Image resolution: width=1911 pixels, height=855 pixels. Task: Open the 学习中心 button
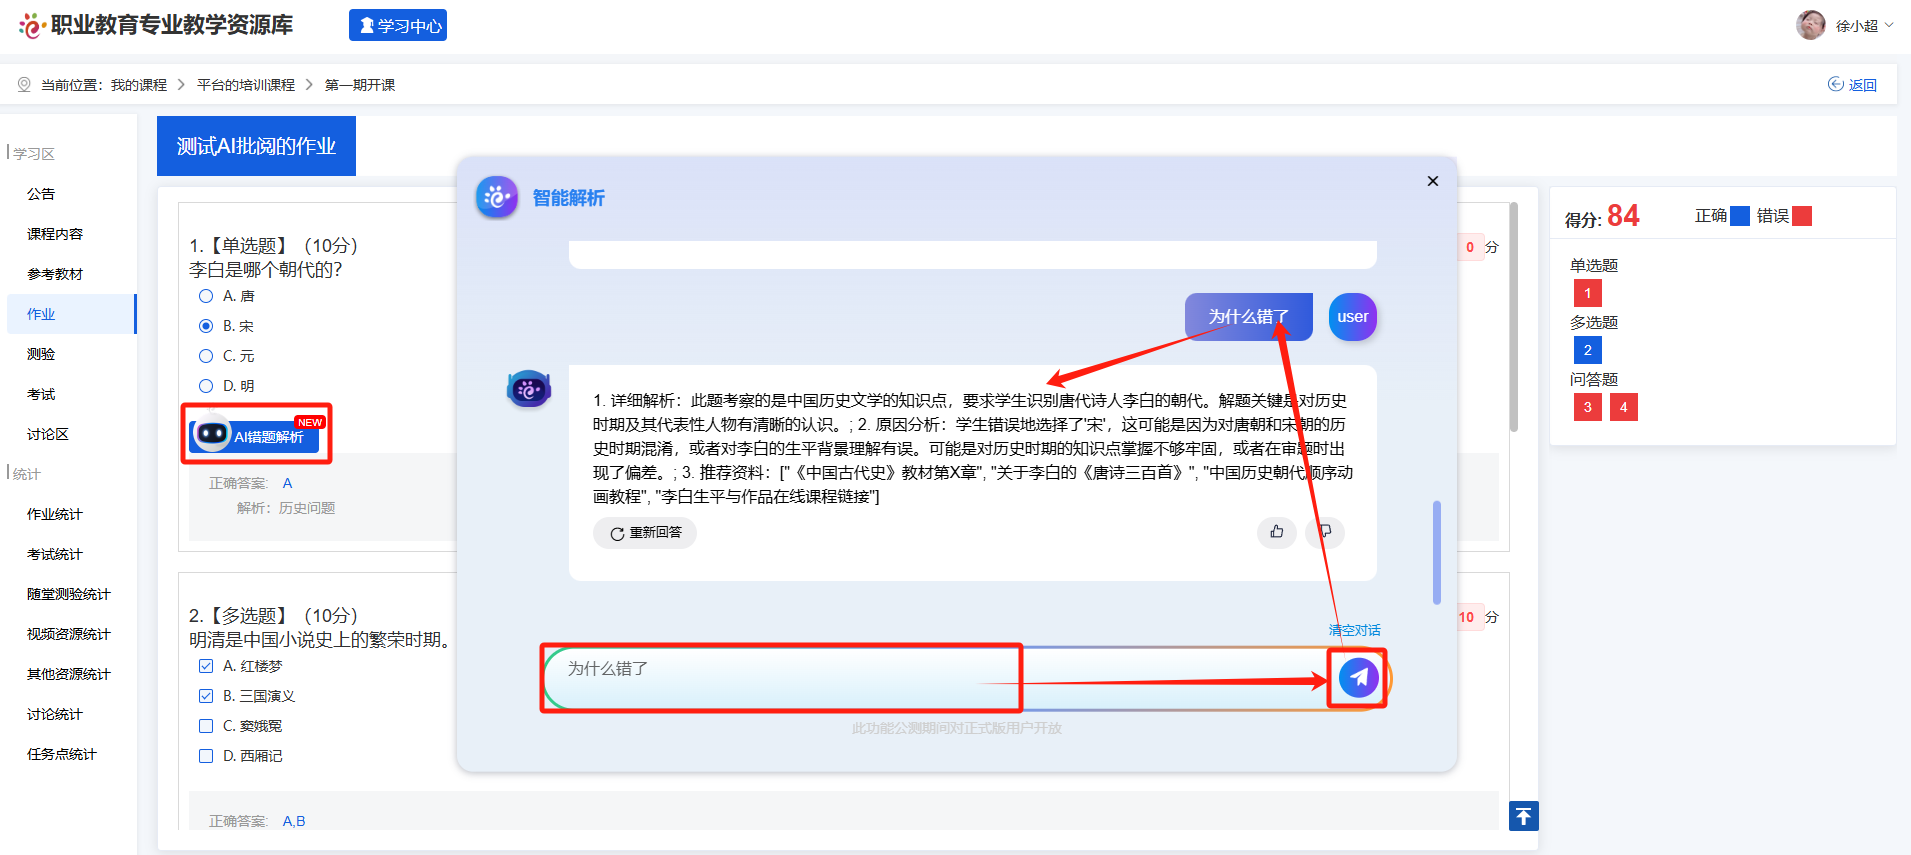tap(398, 25)
